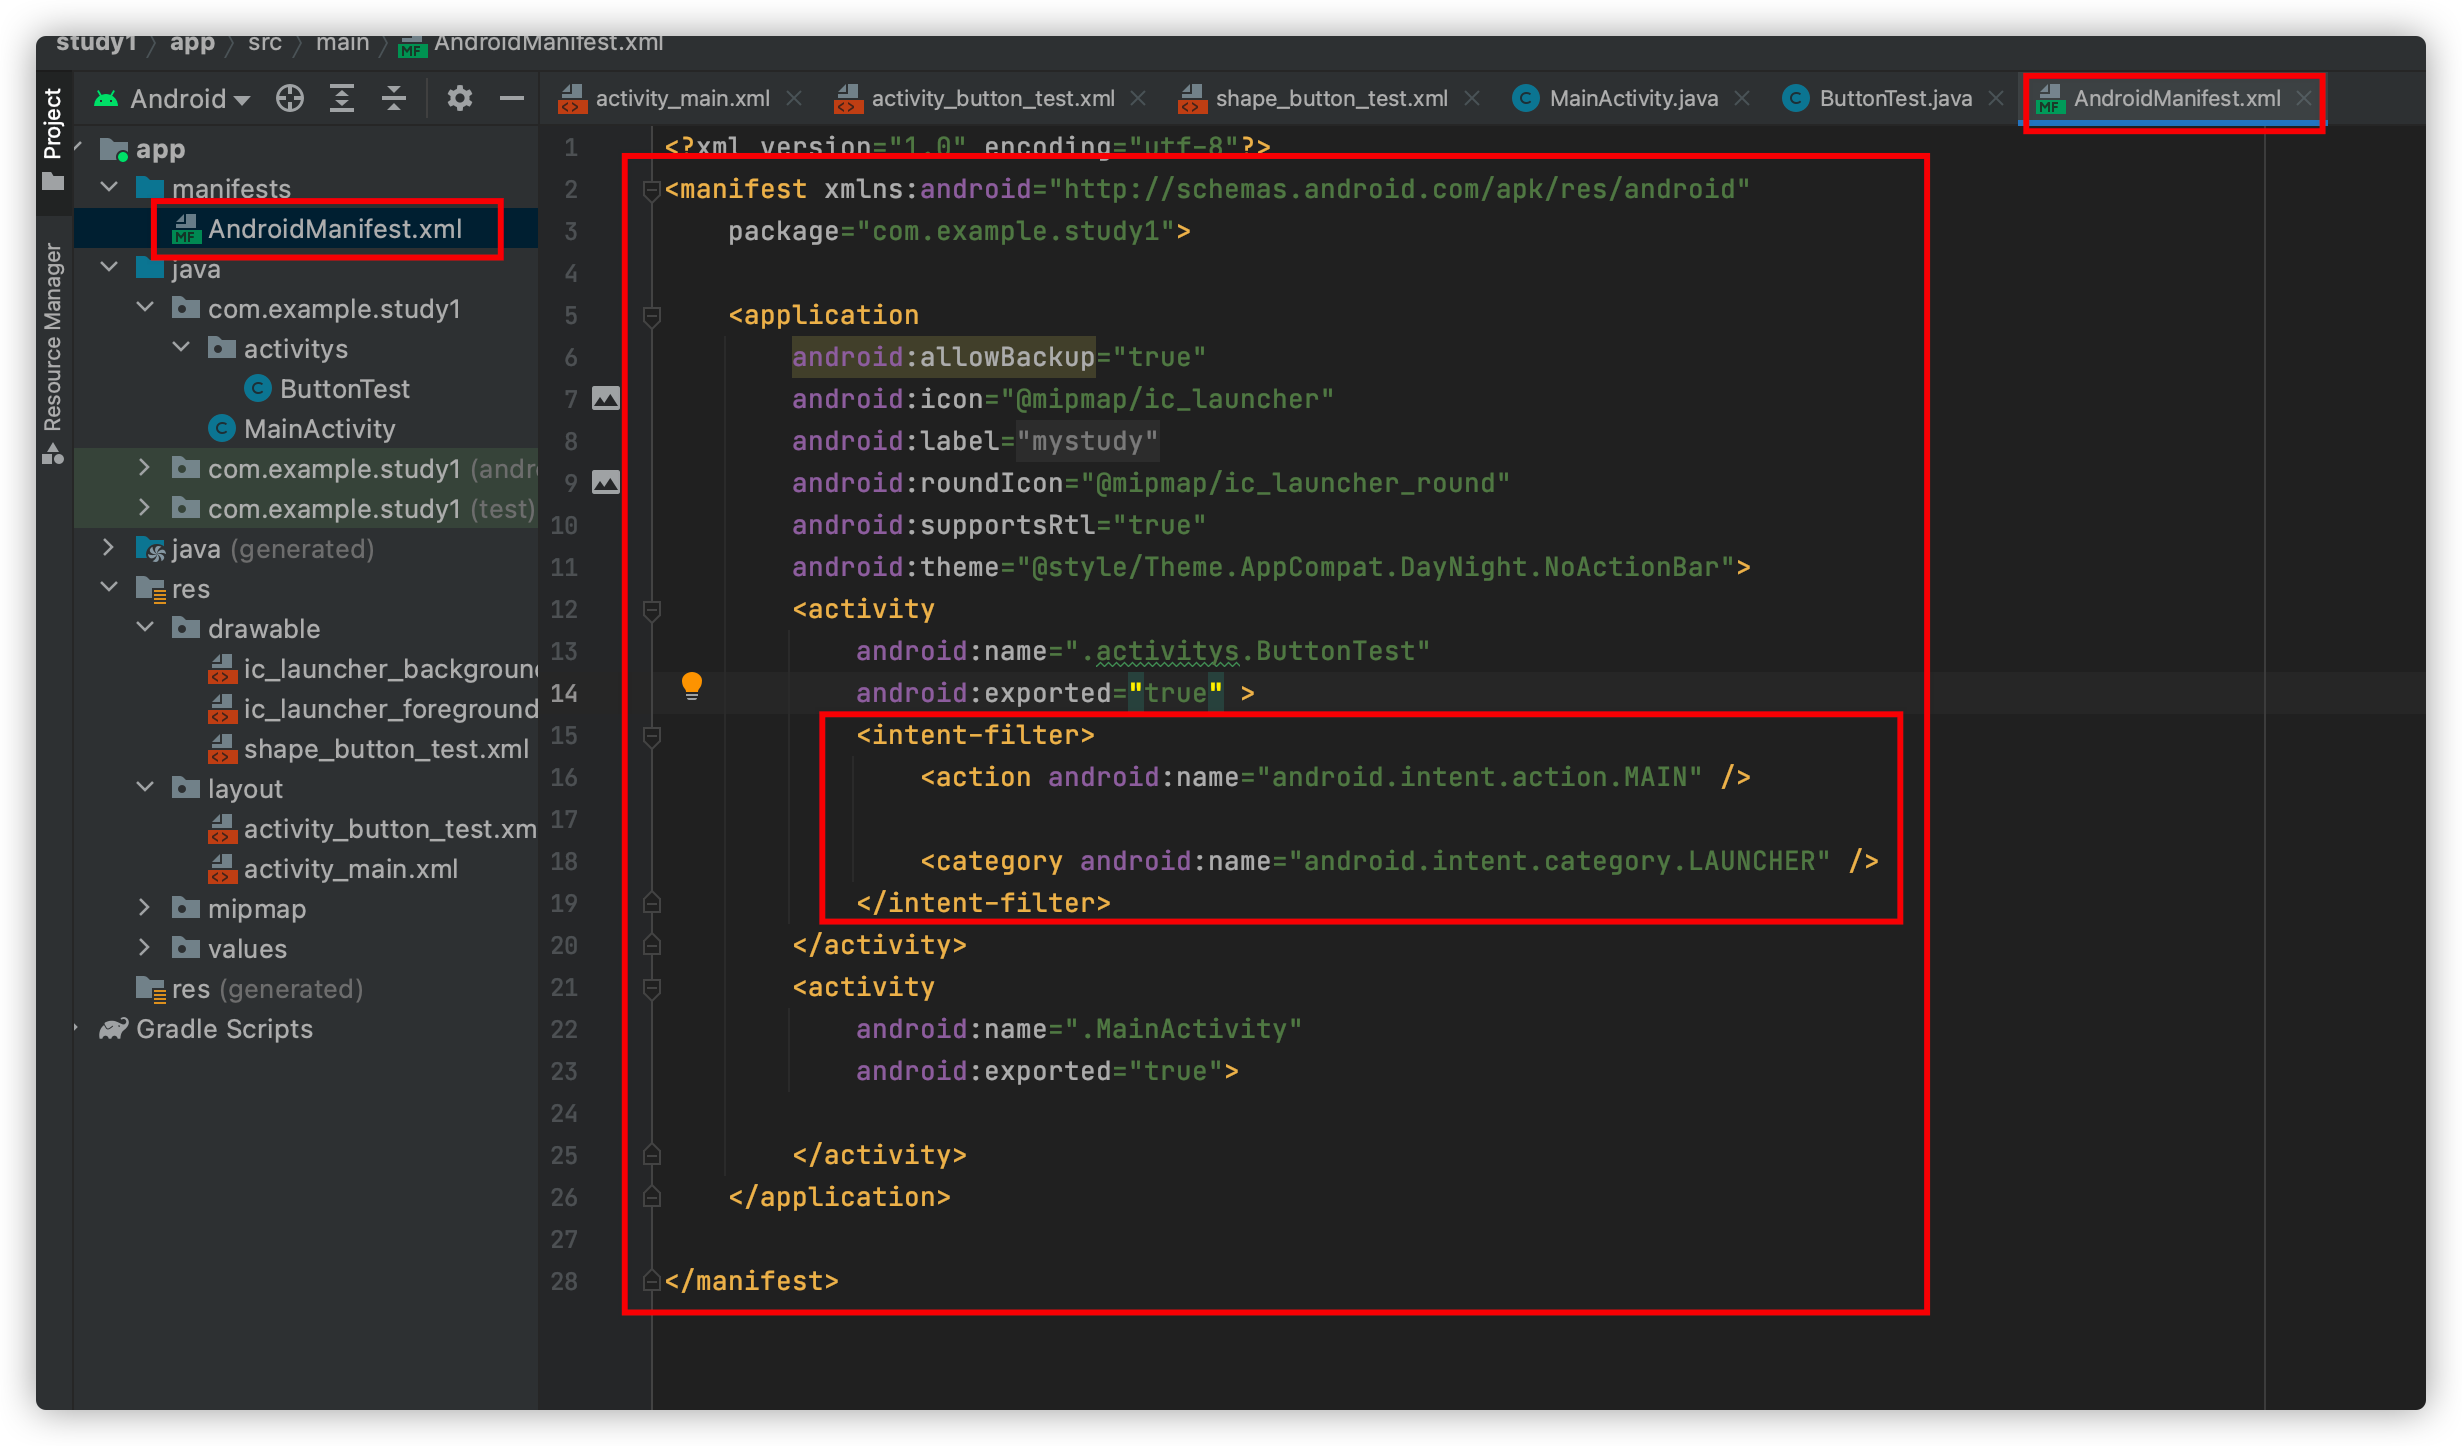Select the res (generated) folder
Image resolution: width=2462 pixels, height=1446 pixels.
point(250,989)
